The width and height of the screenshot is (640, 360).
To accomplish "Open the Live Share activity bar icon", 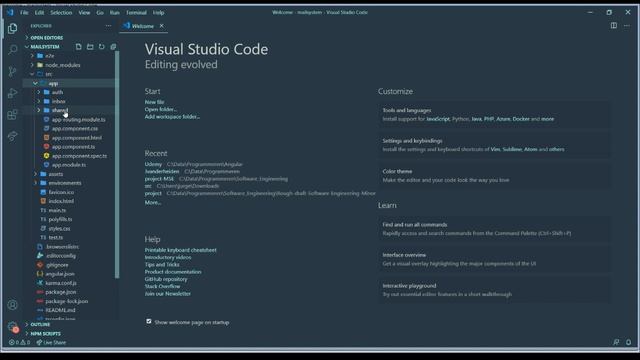I will (12, 136).
